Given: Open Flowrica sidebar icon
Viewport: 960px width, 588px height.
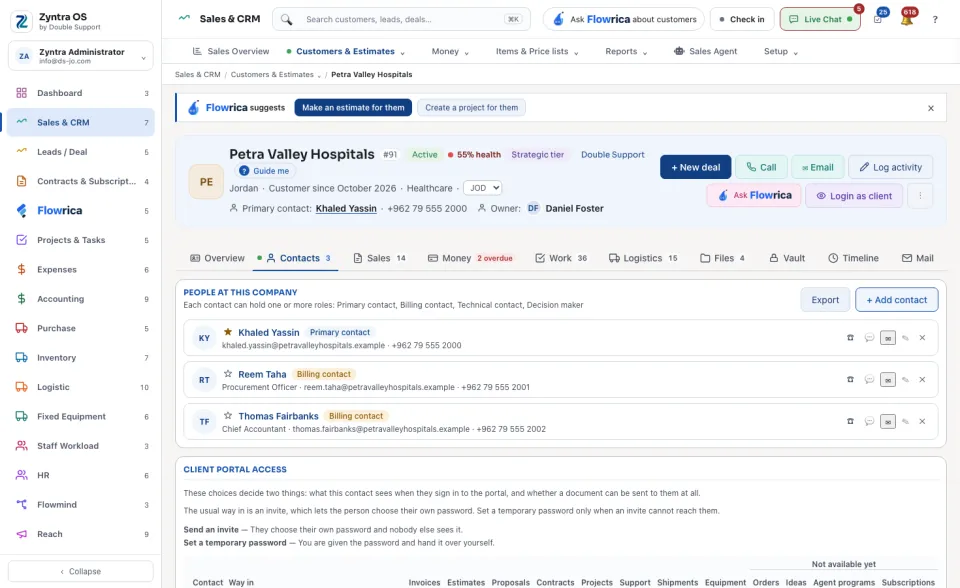Looking at the screenshot, I should pos(21,211).
